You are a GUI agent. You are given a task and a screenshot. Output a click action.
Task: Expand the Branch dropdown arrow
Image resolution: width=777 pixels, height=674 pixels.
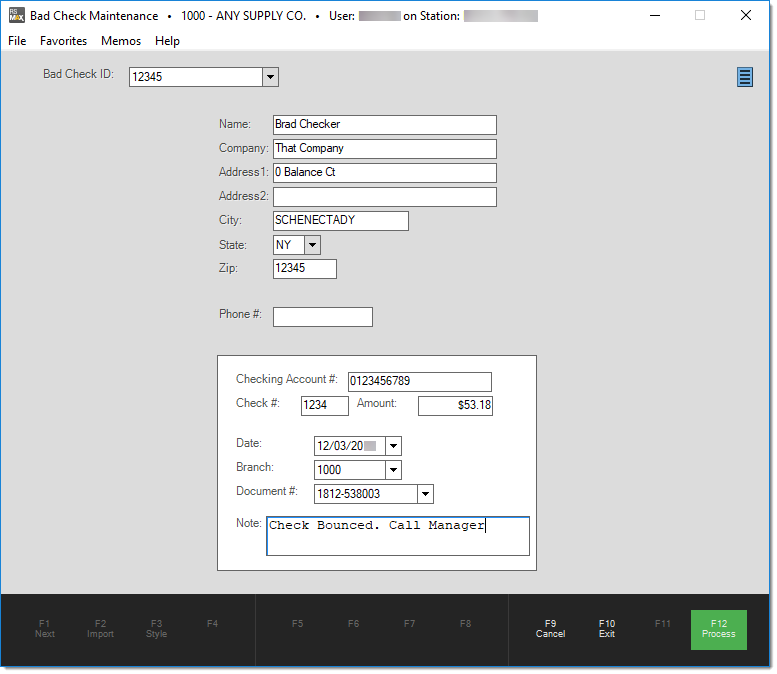click(394, 470)
